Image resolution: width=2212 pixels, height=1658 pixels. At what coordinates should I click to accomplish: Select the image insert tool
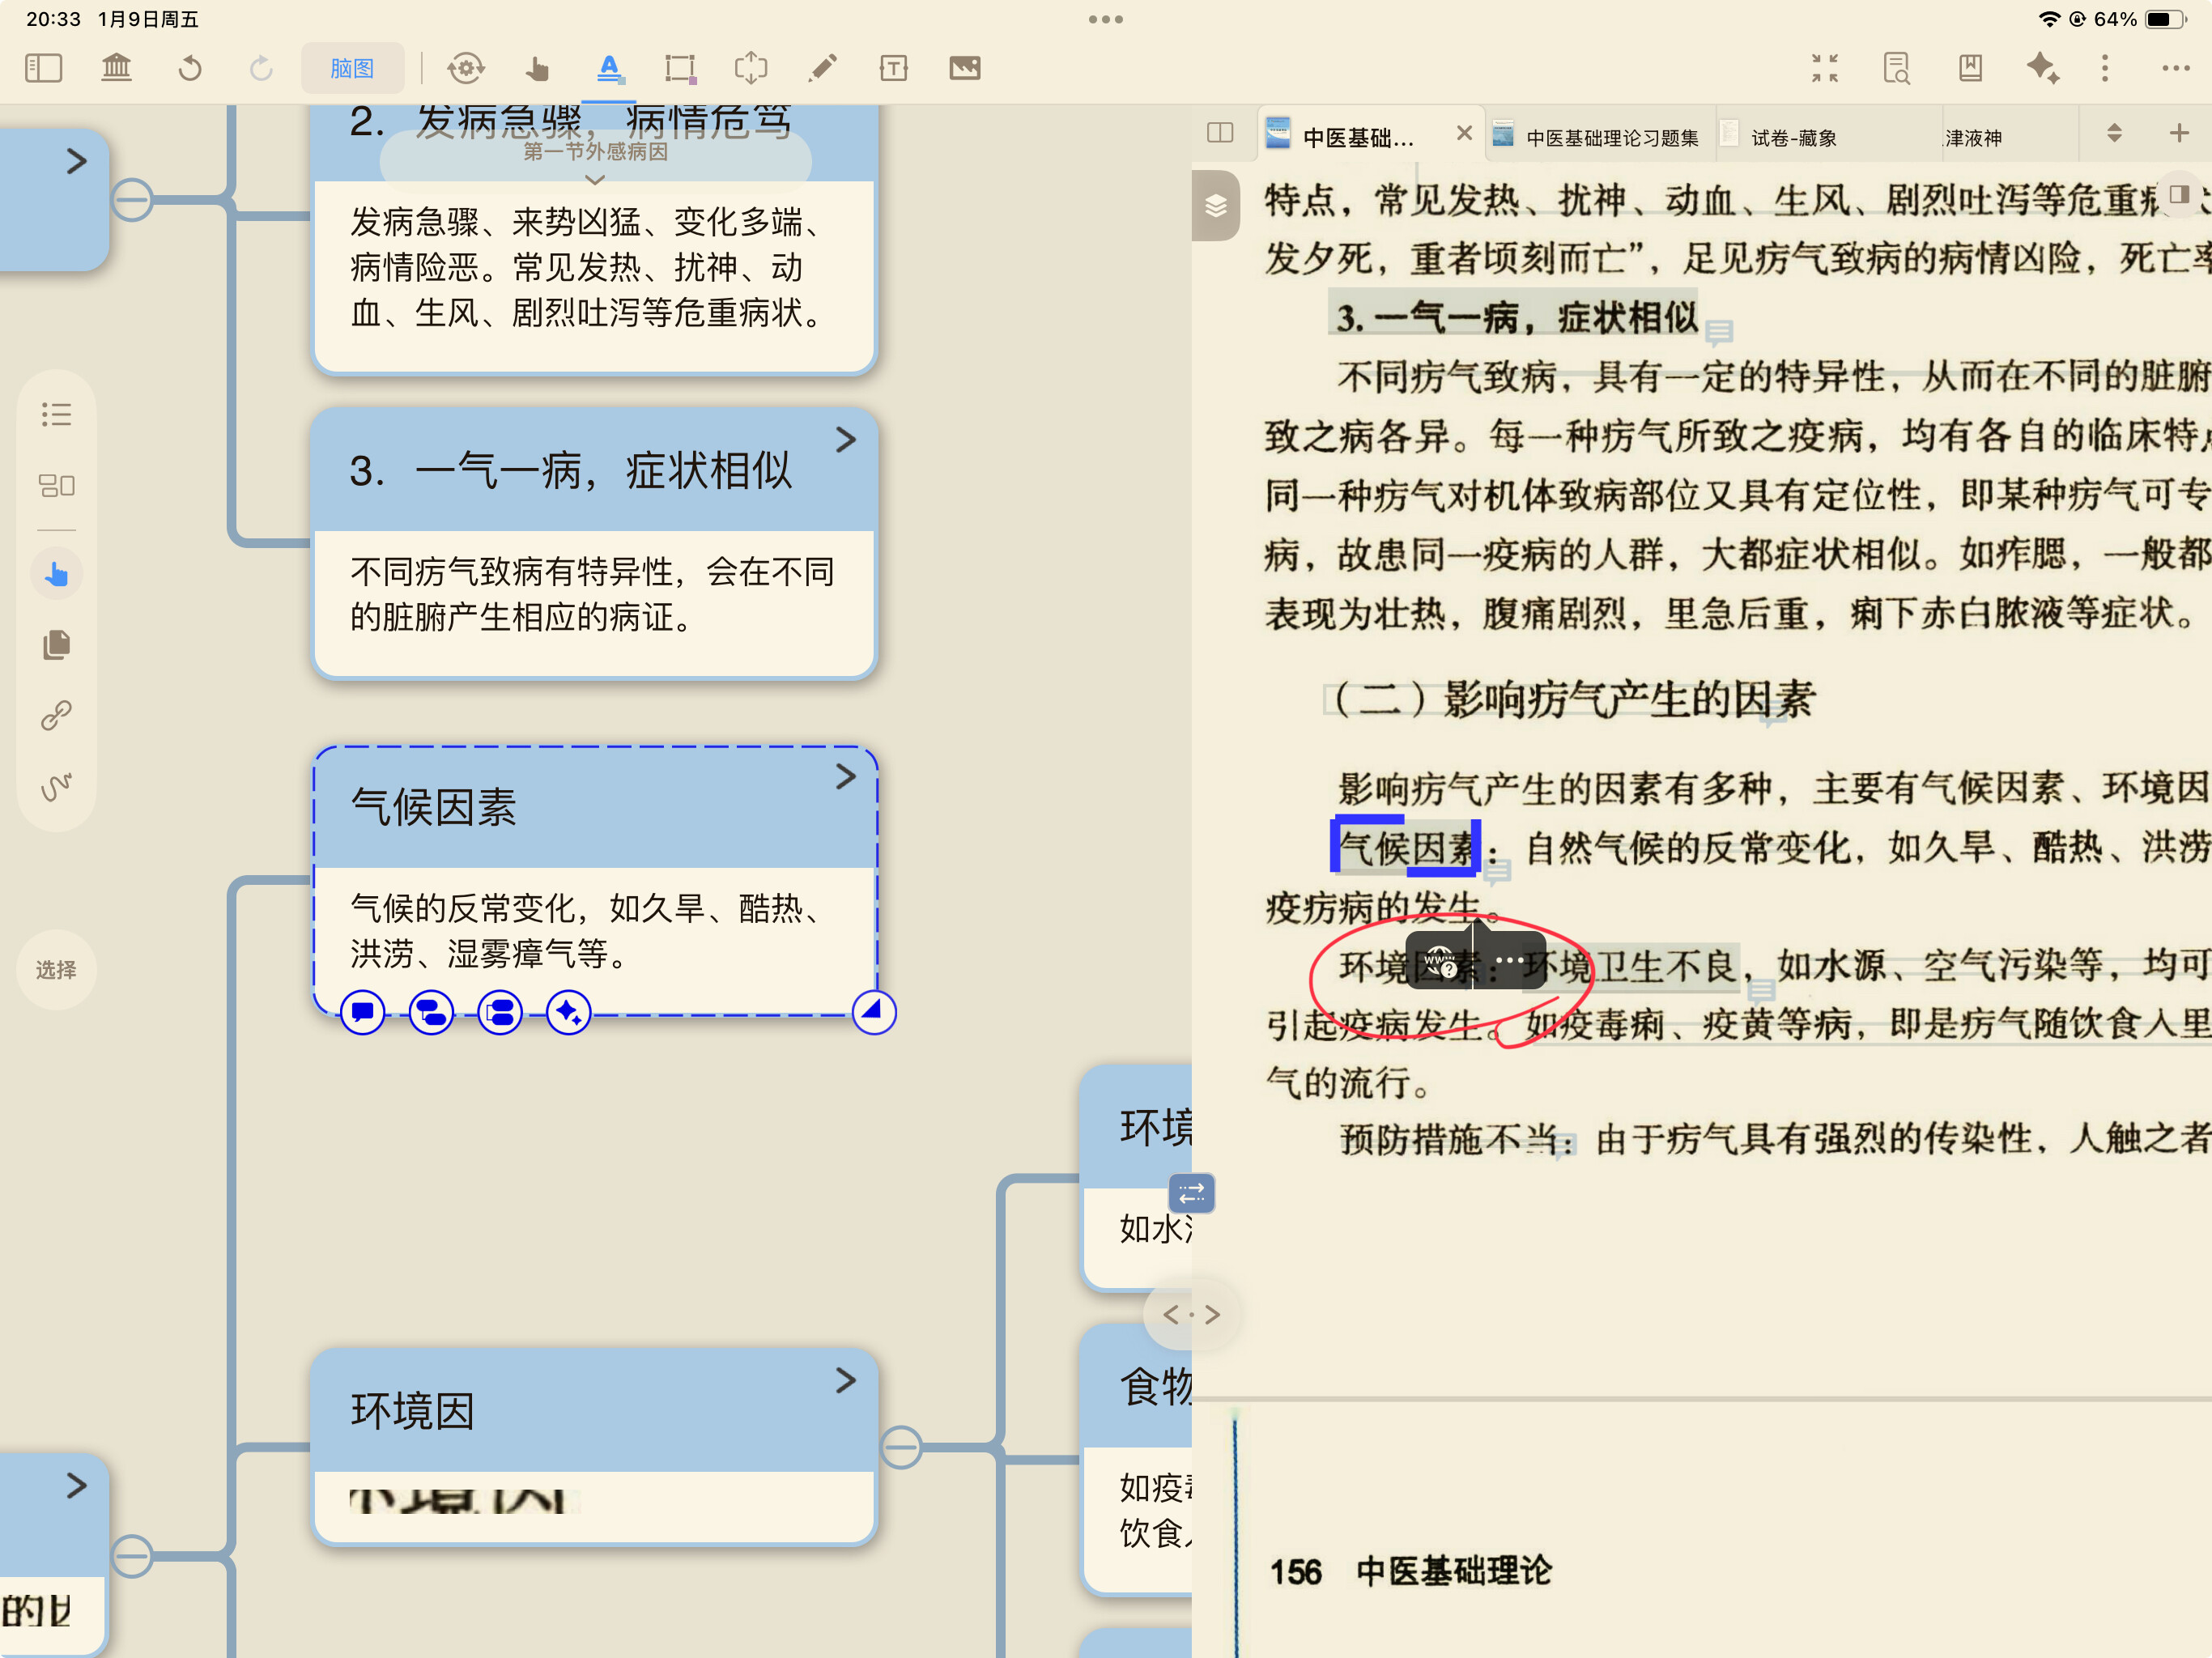(964, 68)
